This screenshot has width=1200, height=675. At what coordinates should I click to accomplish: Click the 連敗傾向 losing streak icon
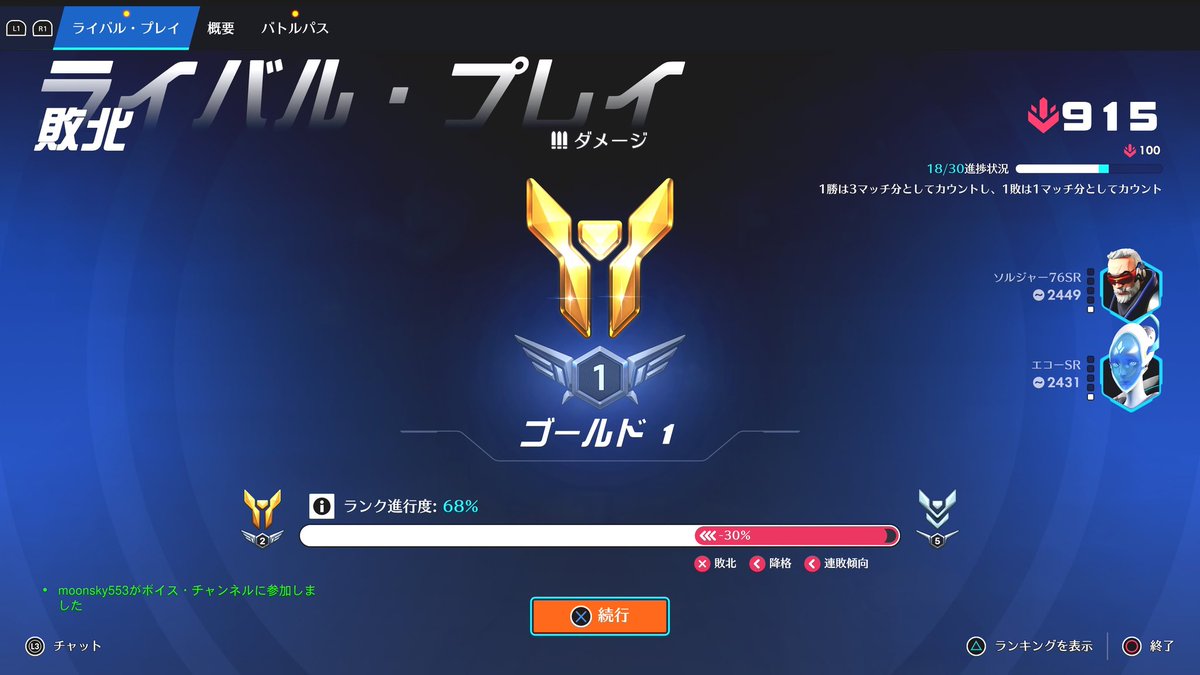point(812,564)
